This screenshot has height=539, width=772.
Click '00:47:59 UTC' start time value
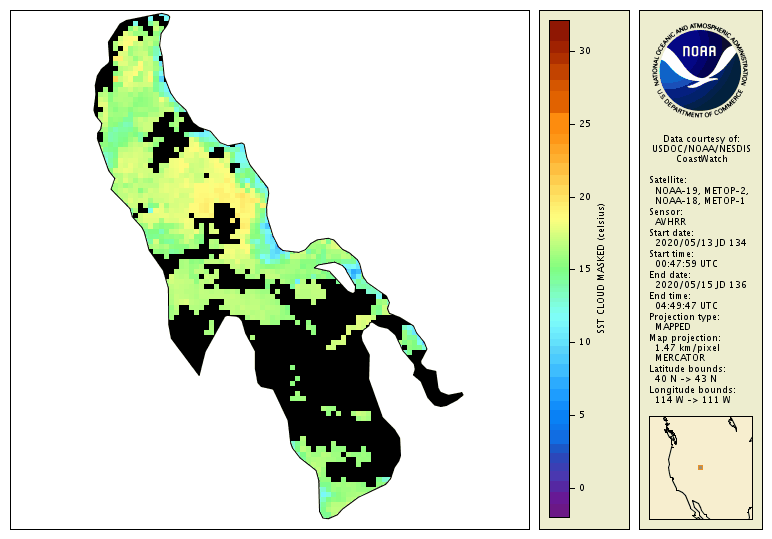click(x=686, y=264)
